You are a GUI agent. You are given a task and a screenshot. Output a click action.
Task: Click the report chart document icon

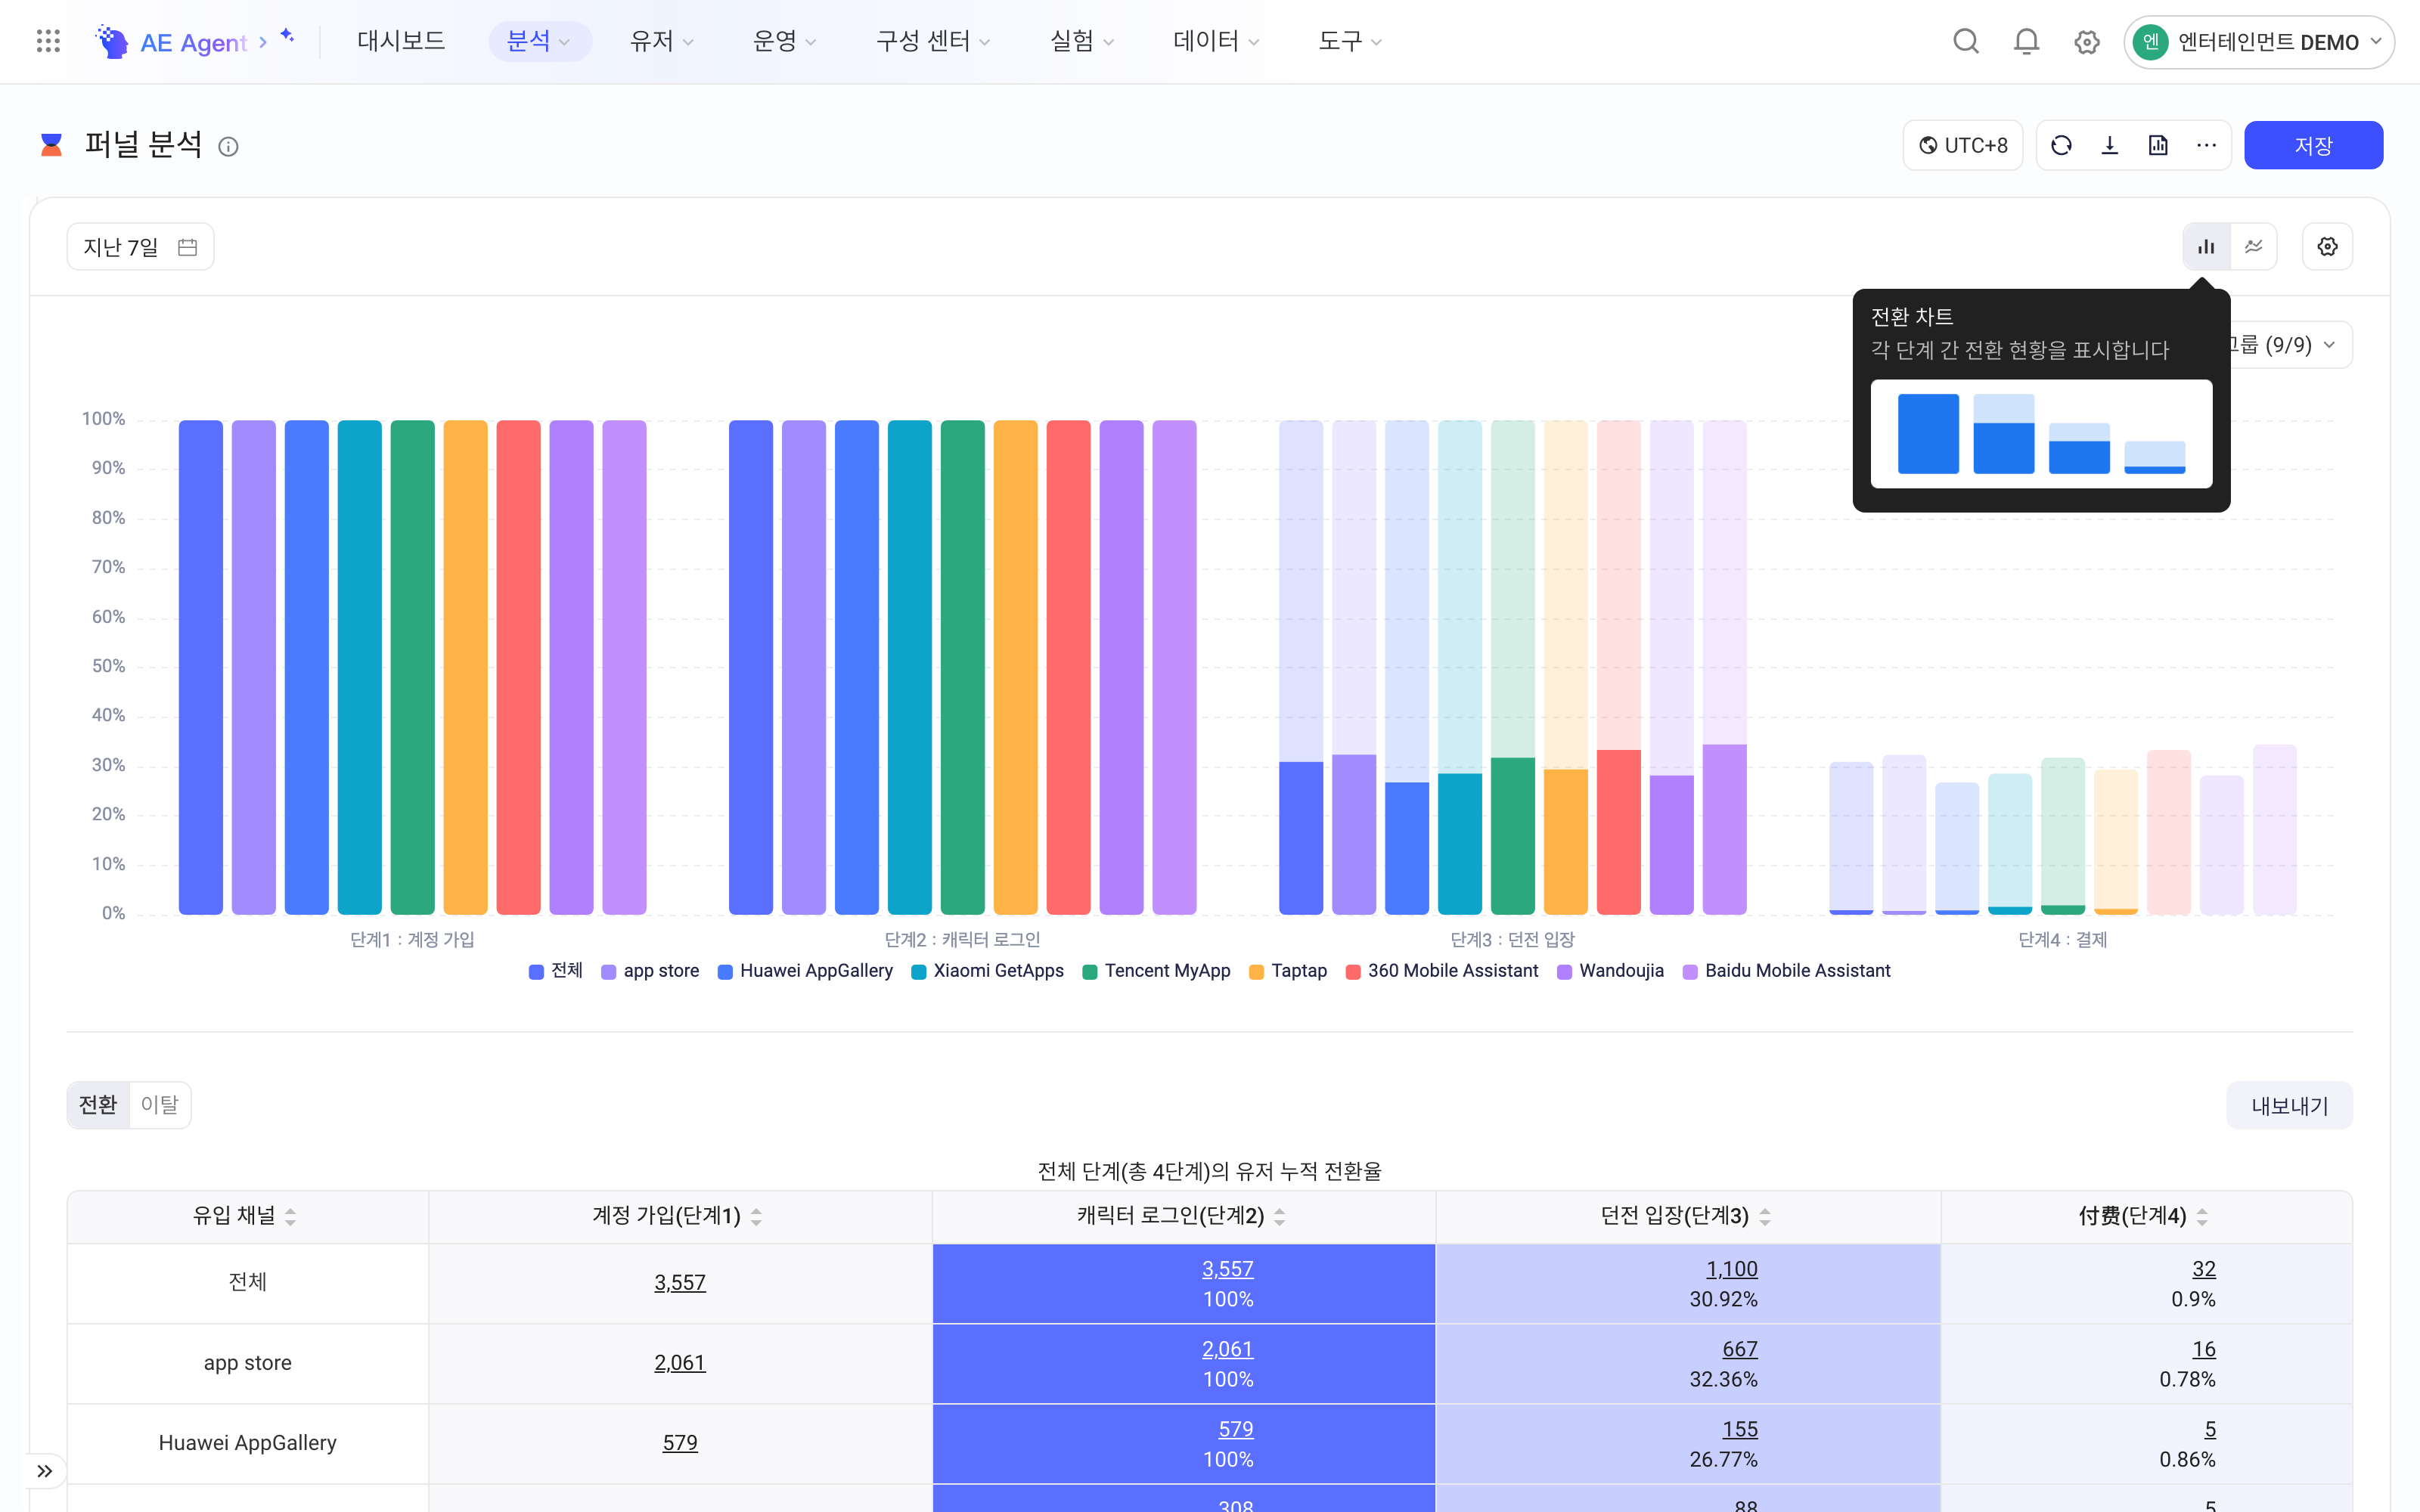pos(2158,145)
